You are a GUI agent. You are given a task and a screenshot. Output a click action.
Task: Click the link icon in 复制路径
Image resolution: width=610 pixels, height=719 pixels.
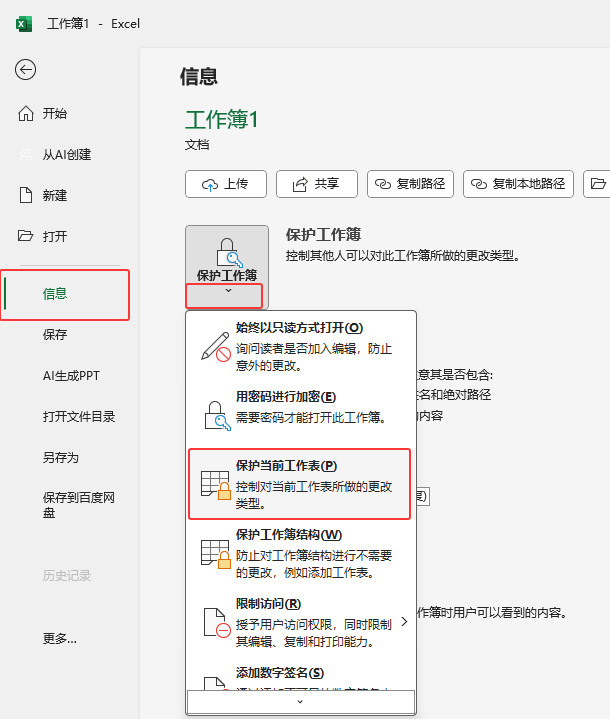point(383,184)
